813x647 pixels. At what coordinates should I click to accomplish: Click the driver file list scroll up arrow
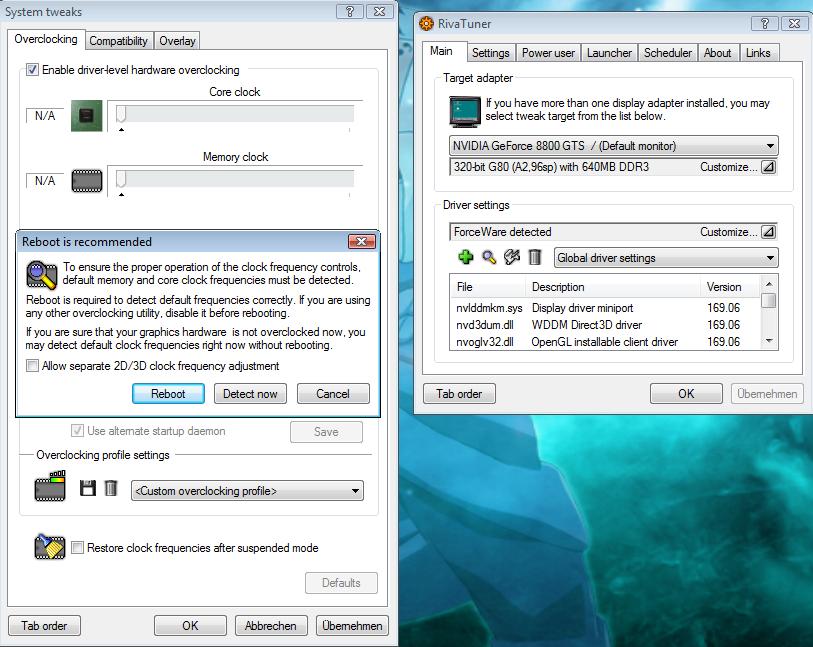click(769, 284)
